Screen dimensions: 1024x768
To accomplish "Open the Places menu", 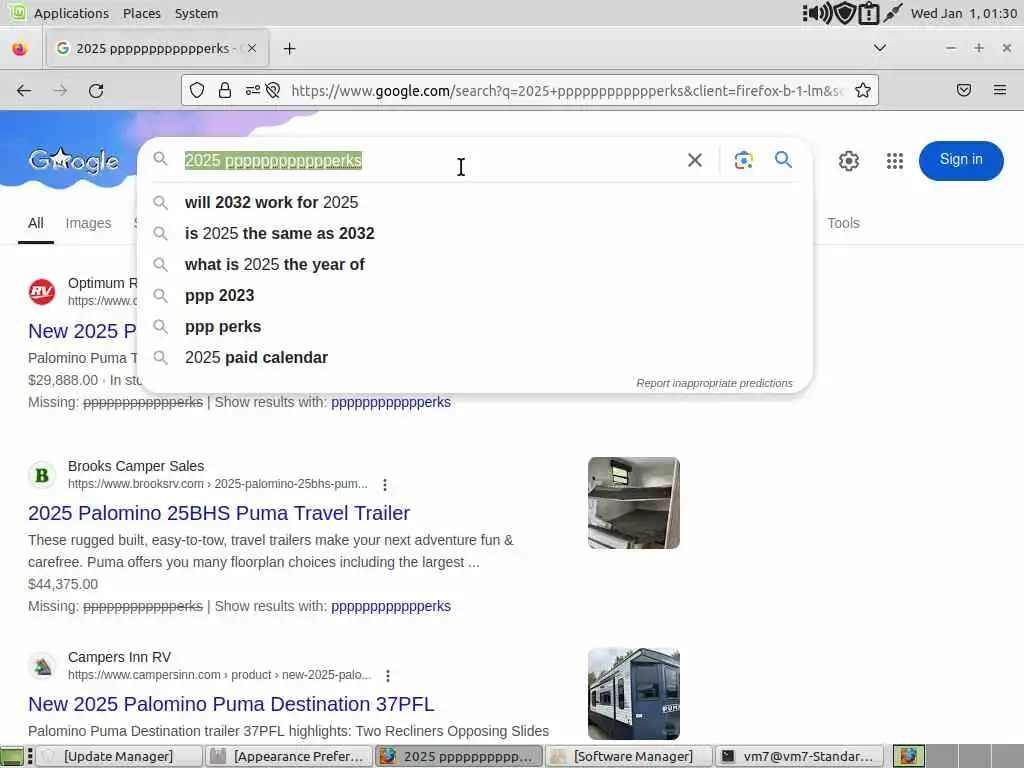I will pyautogui.click(x=142, y=13).
